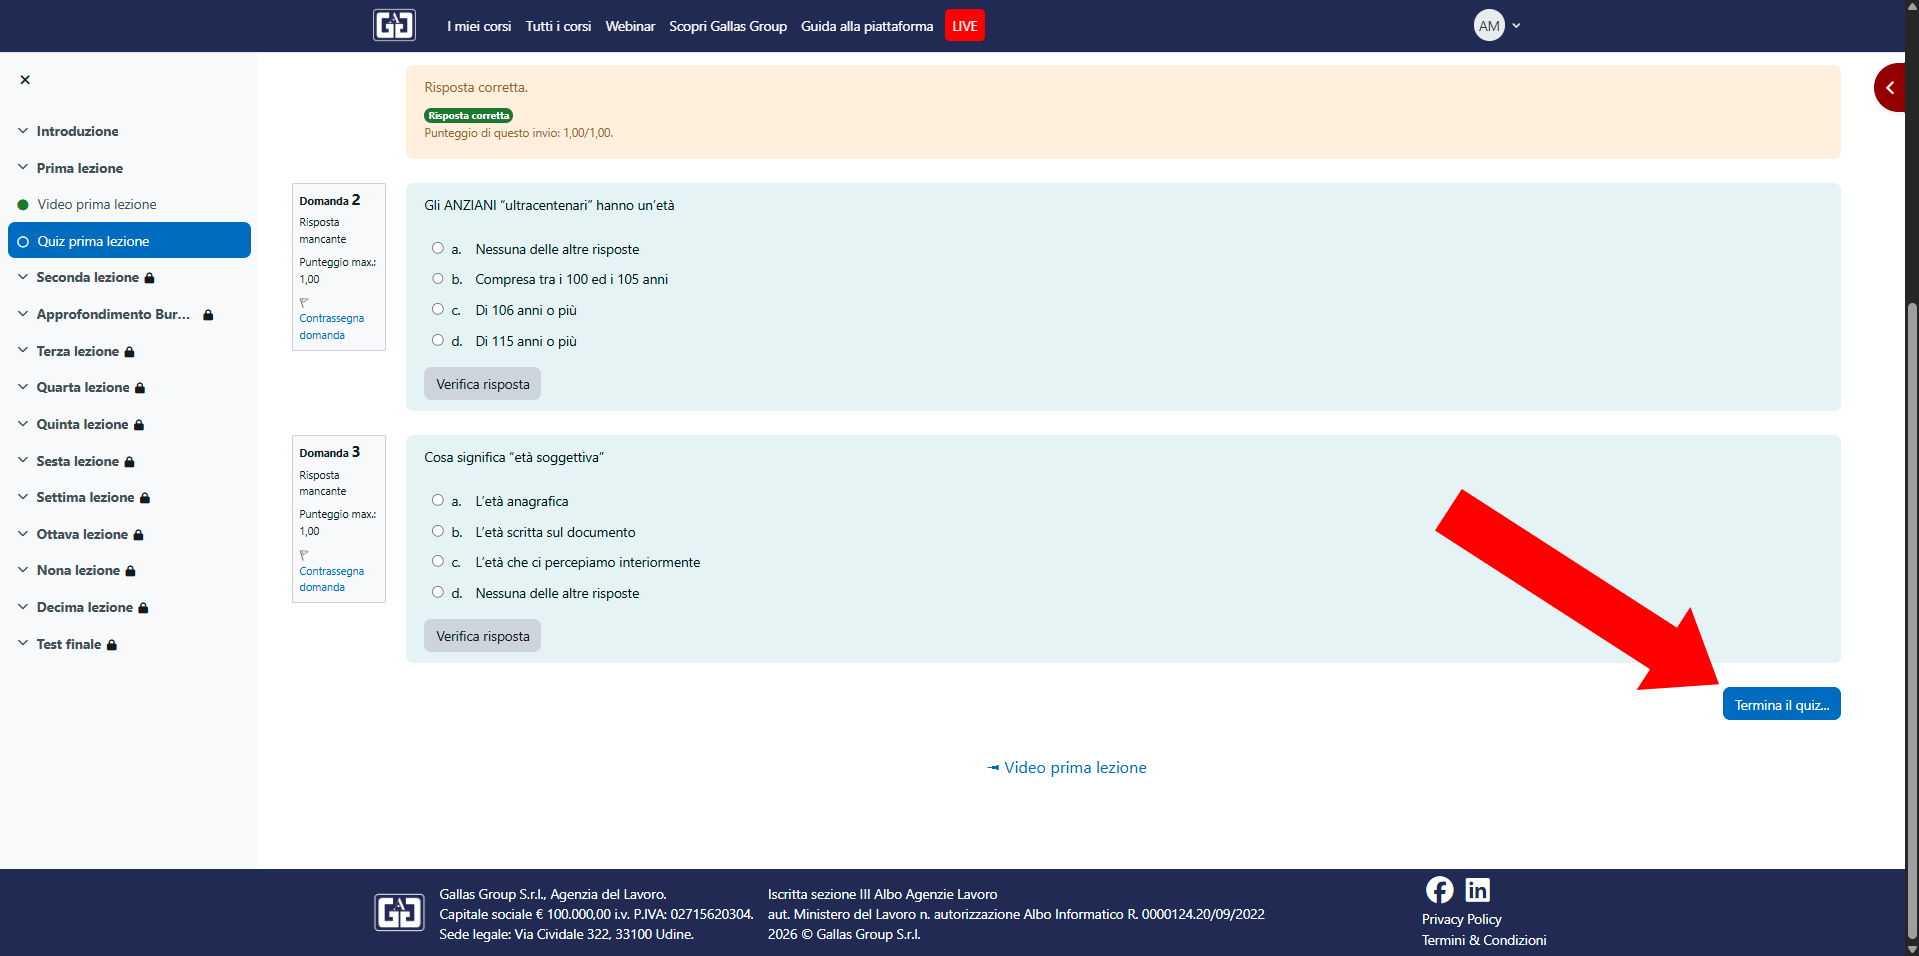Flag question 2 with Contrassegna domanda
The width and height of the screenshot is (1919, 956).
point(330,326)
